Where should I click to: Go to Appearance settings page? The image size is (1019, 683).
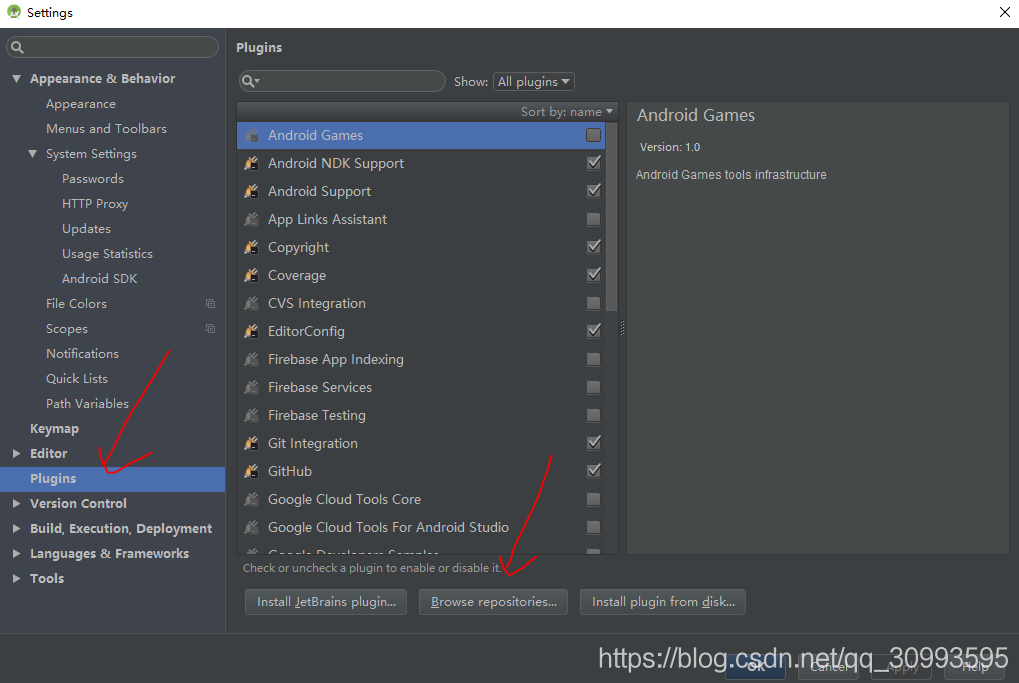pos(81,104)
